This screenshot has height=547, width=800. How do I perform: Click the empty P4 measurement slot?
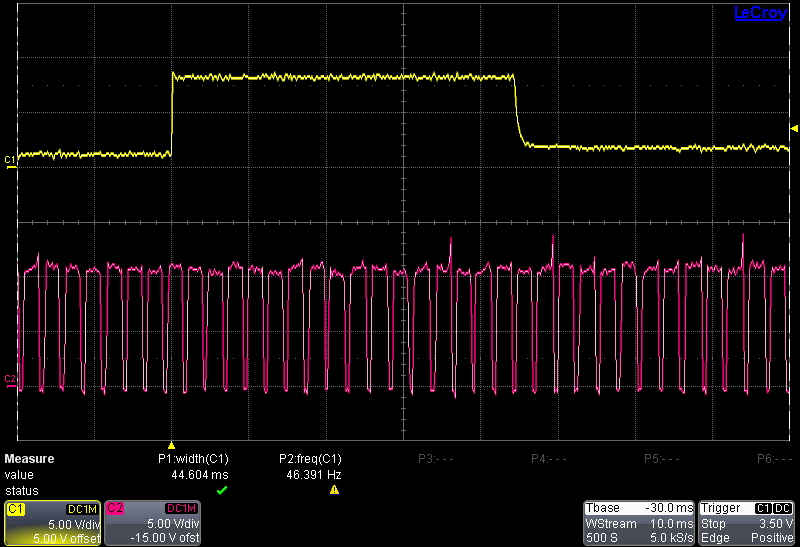tap(548, 459)
